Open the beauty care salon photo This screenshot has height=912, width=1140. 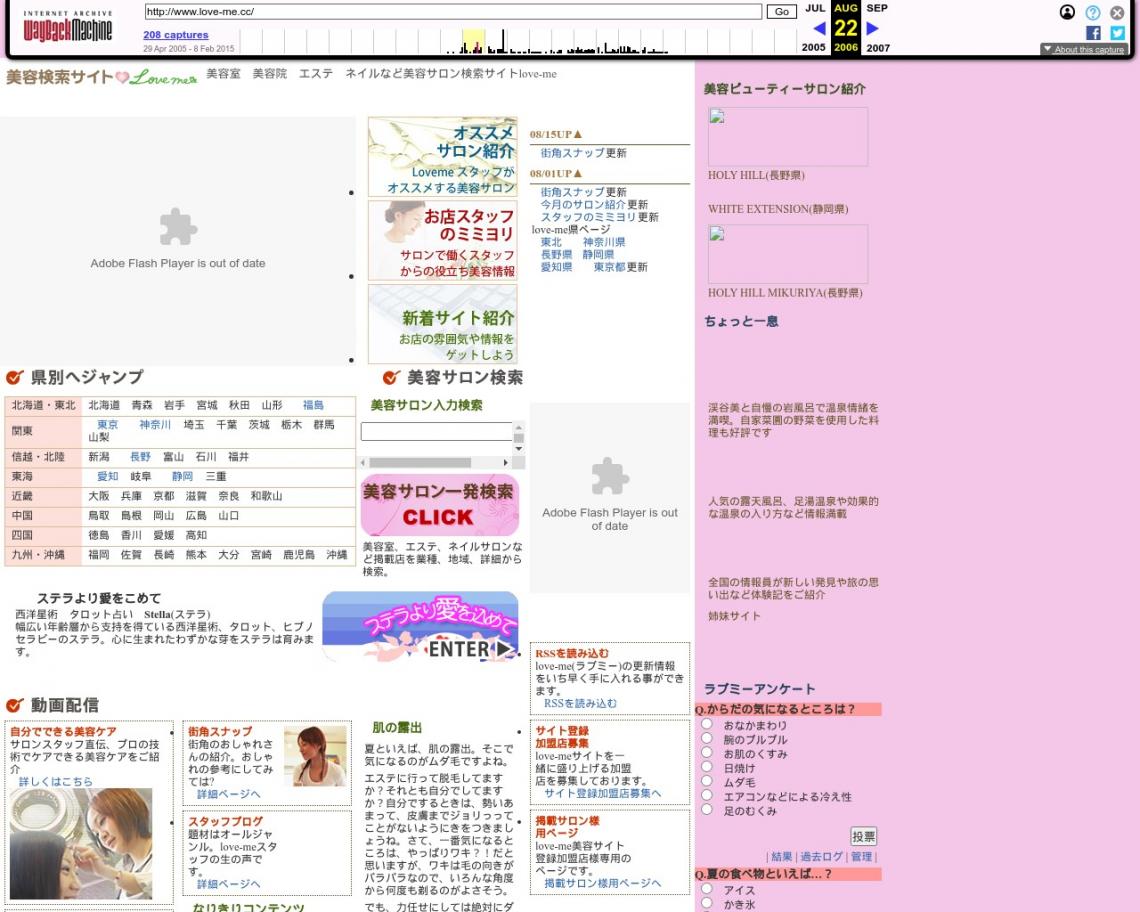coord(81,844)
